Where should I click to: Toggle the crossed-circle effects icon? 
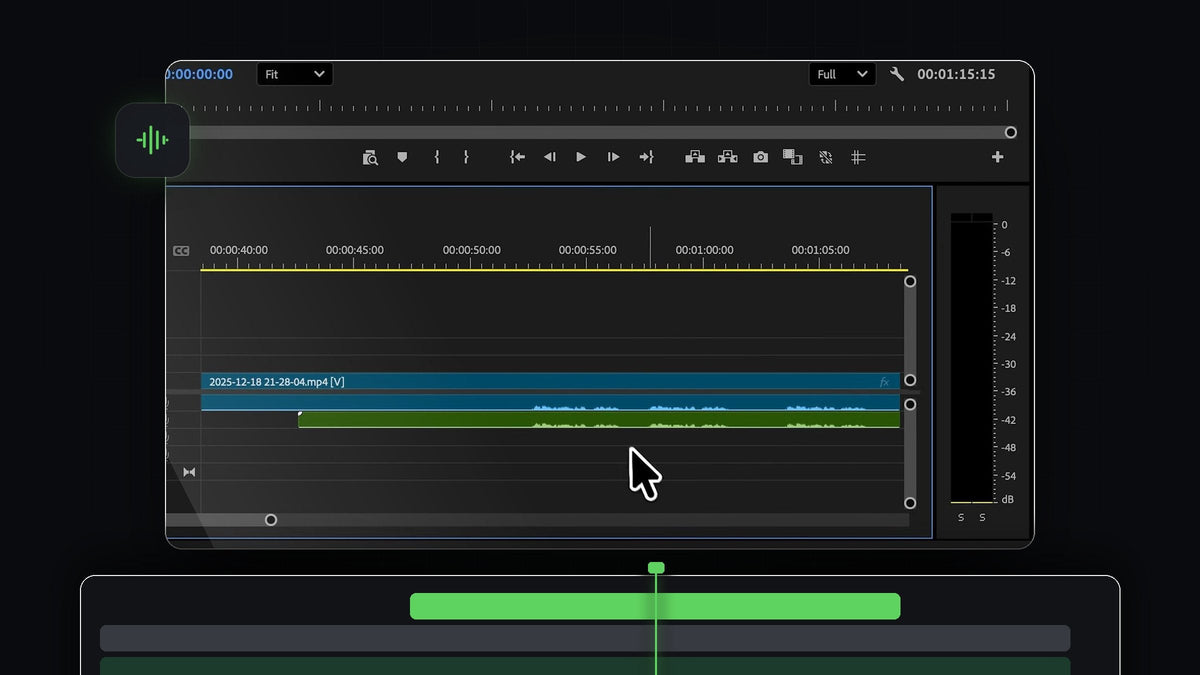[x=826, y=157]
